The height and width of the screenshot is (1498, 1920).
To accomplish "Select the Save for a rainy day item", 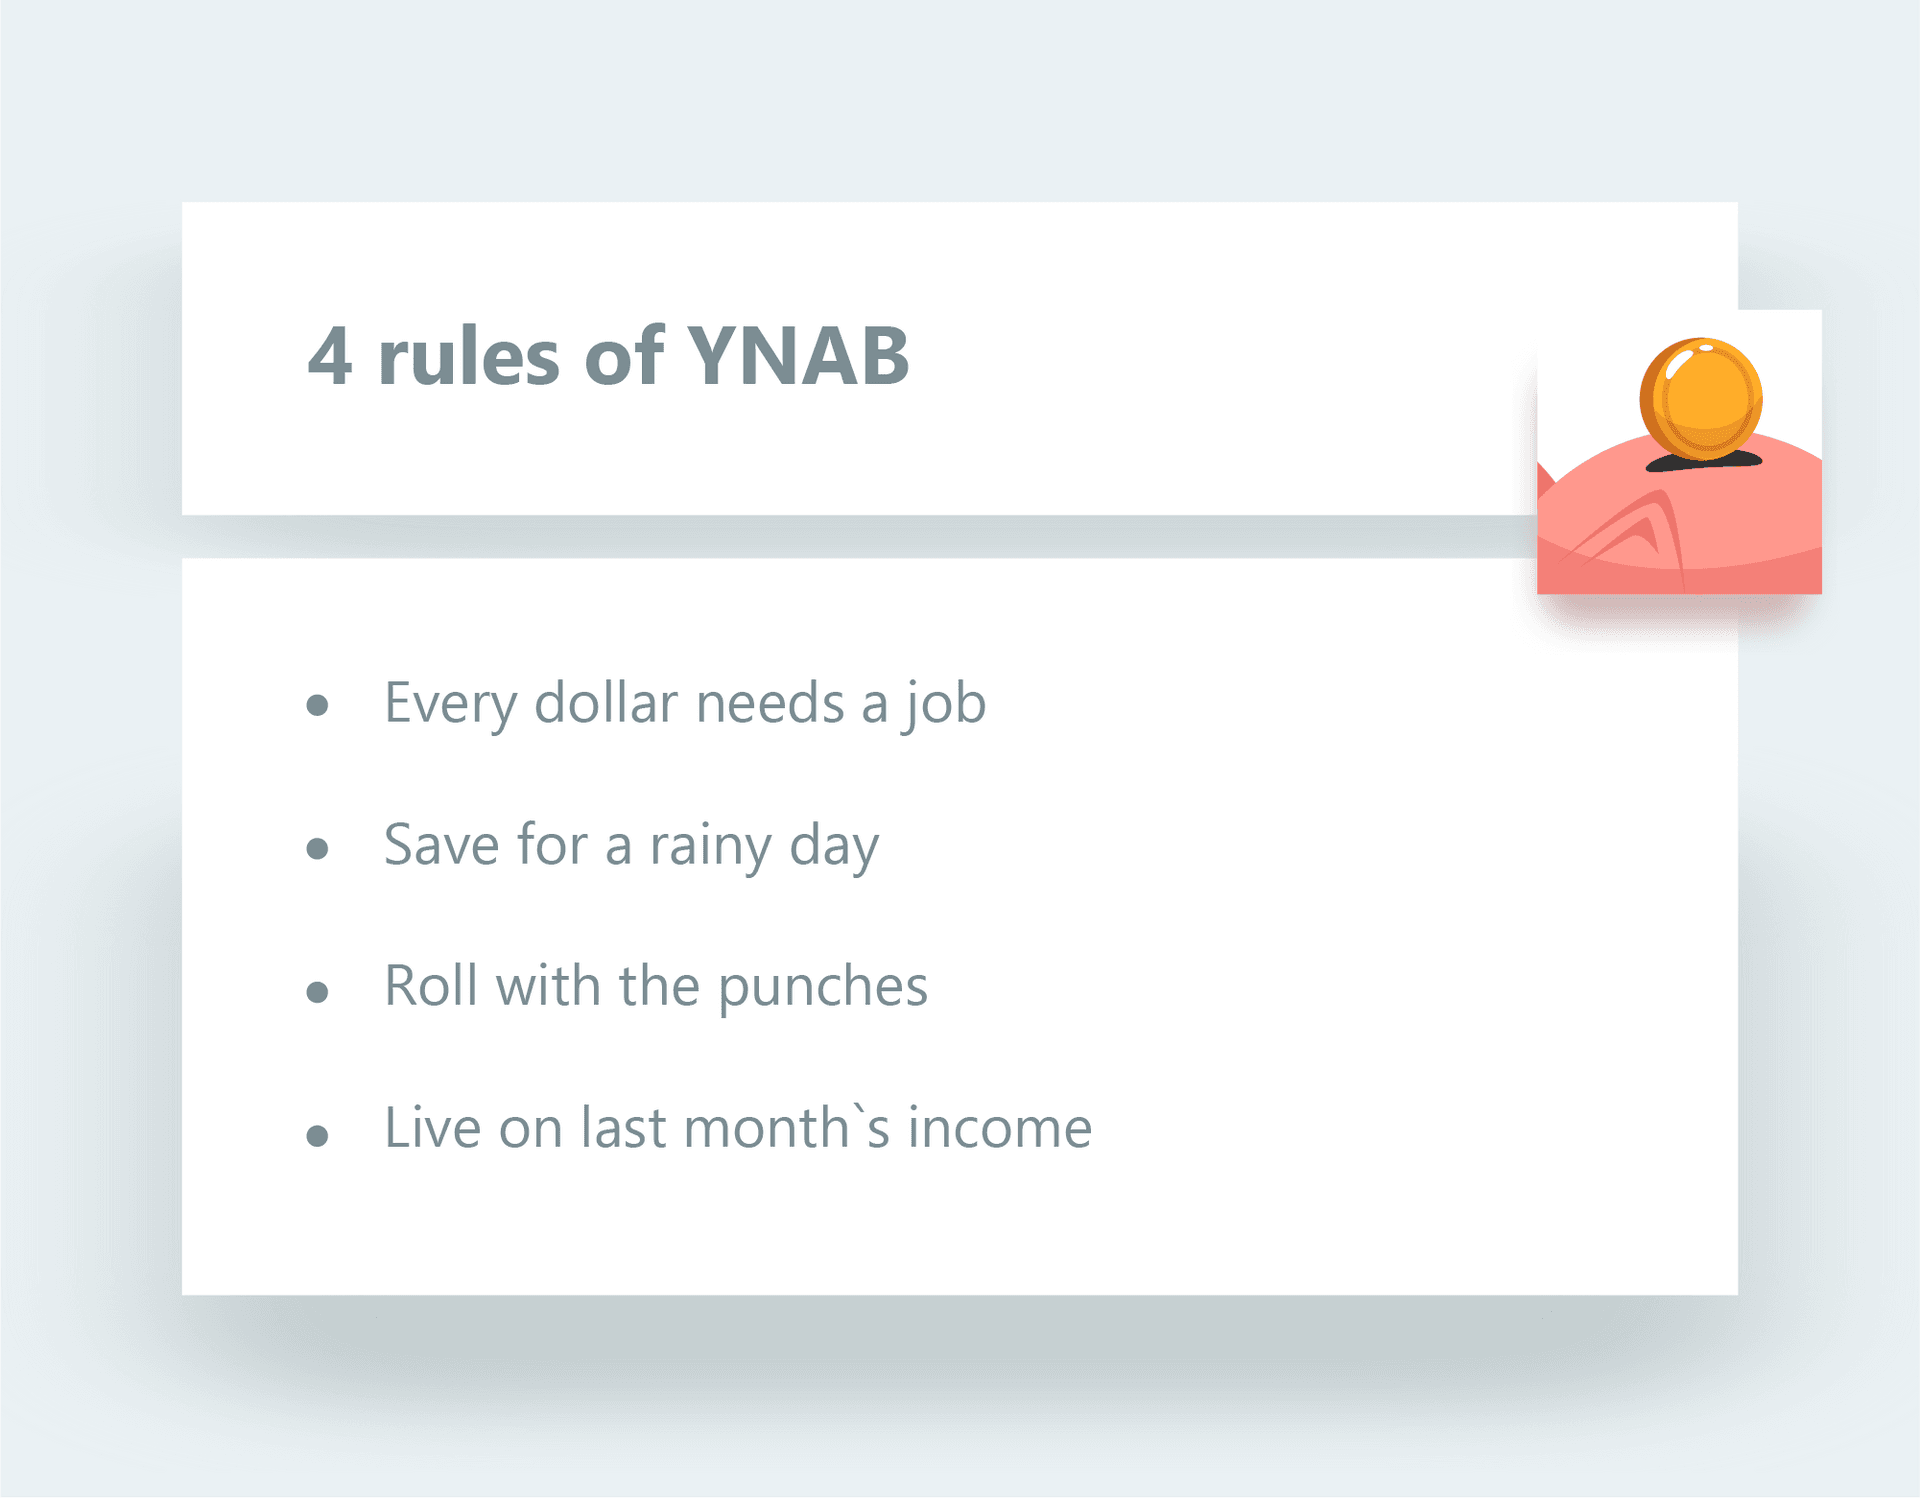I will [631, 847].
